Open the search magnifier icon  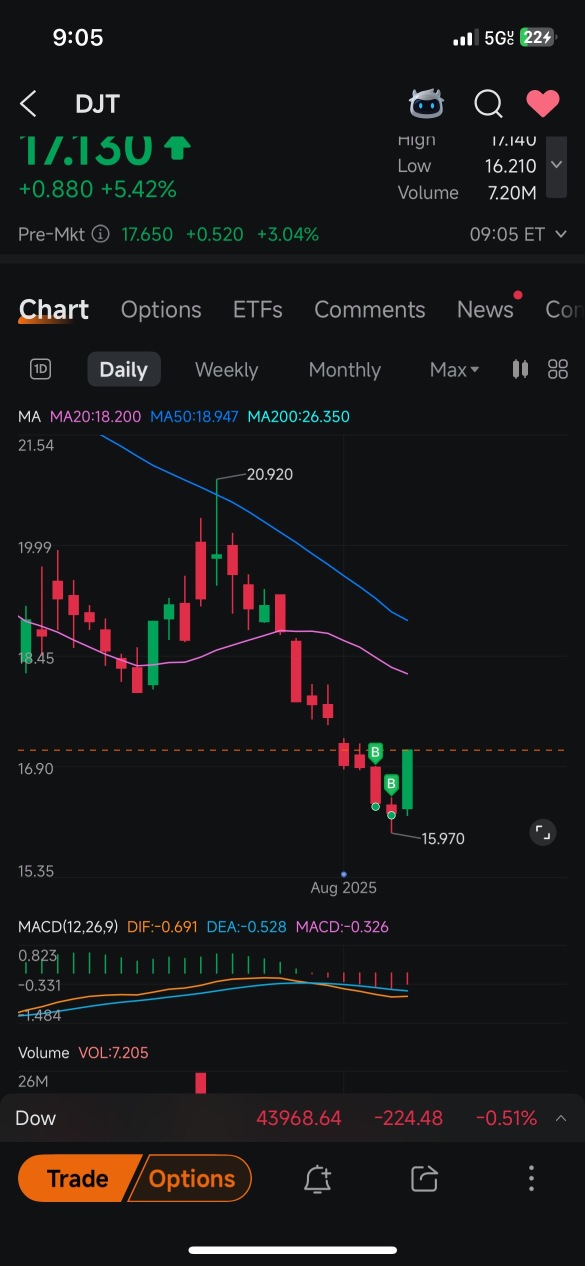(x=488, y=103)
